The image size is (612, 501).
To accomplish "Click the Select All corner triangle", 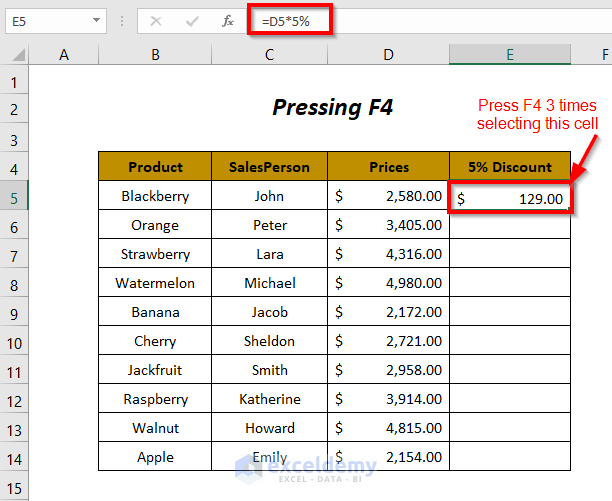I will tap(15, 56).
